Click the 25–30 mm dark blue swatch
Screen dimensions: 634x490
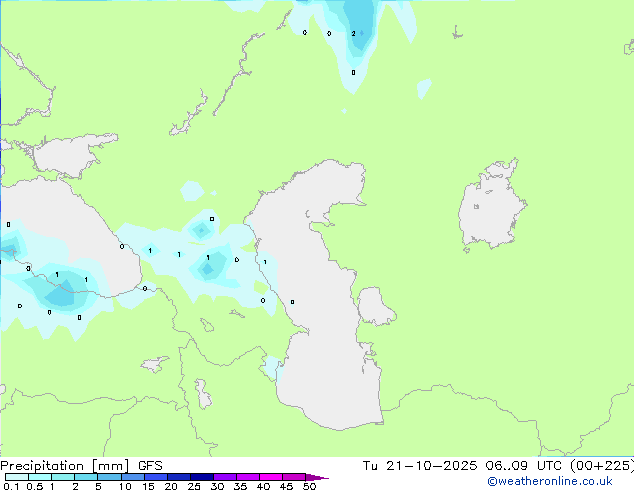pyautogui.click(x=202, y=477)
